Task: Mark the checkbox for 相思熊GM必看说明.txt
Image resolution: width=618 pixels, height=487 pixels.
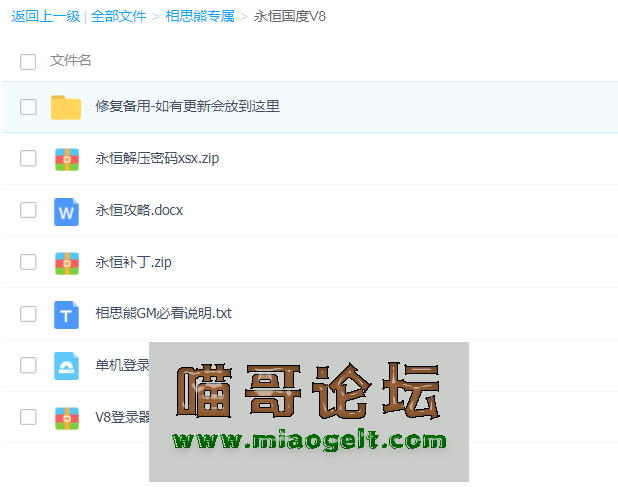Action: pyautogui.click(x=28, y=314)
